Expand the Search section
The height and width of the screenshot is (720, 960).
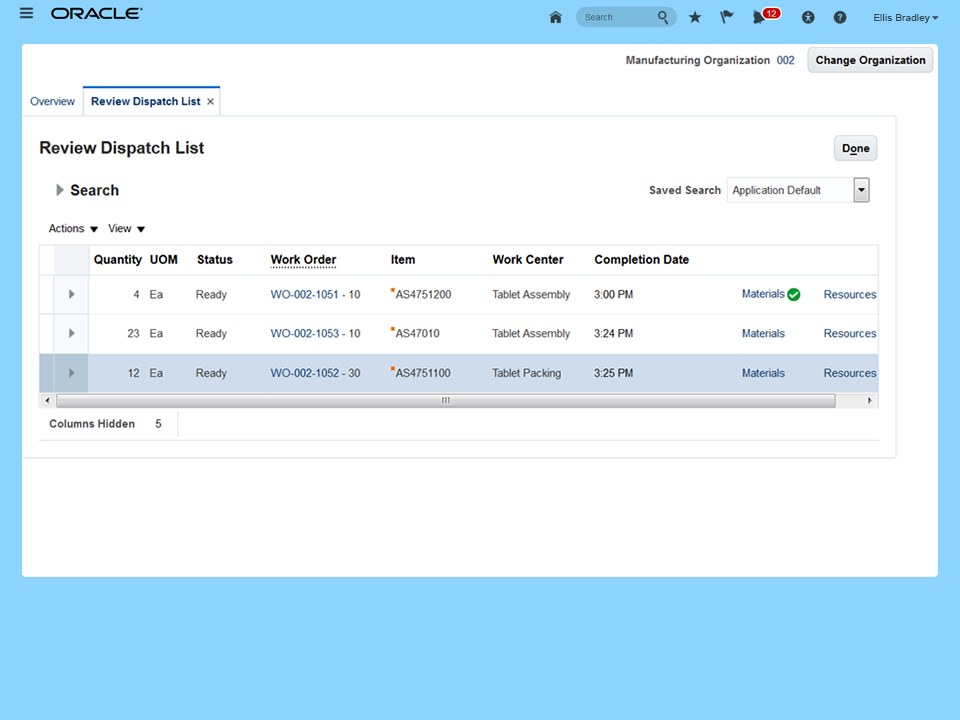tap(59, 190)
